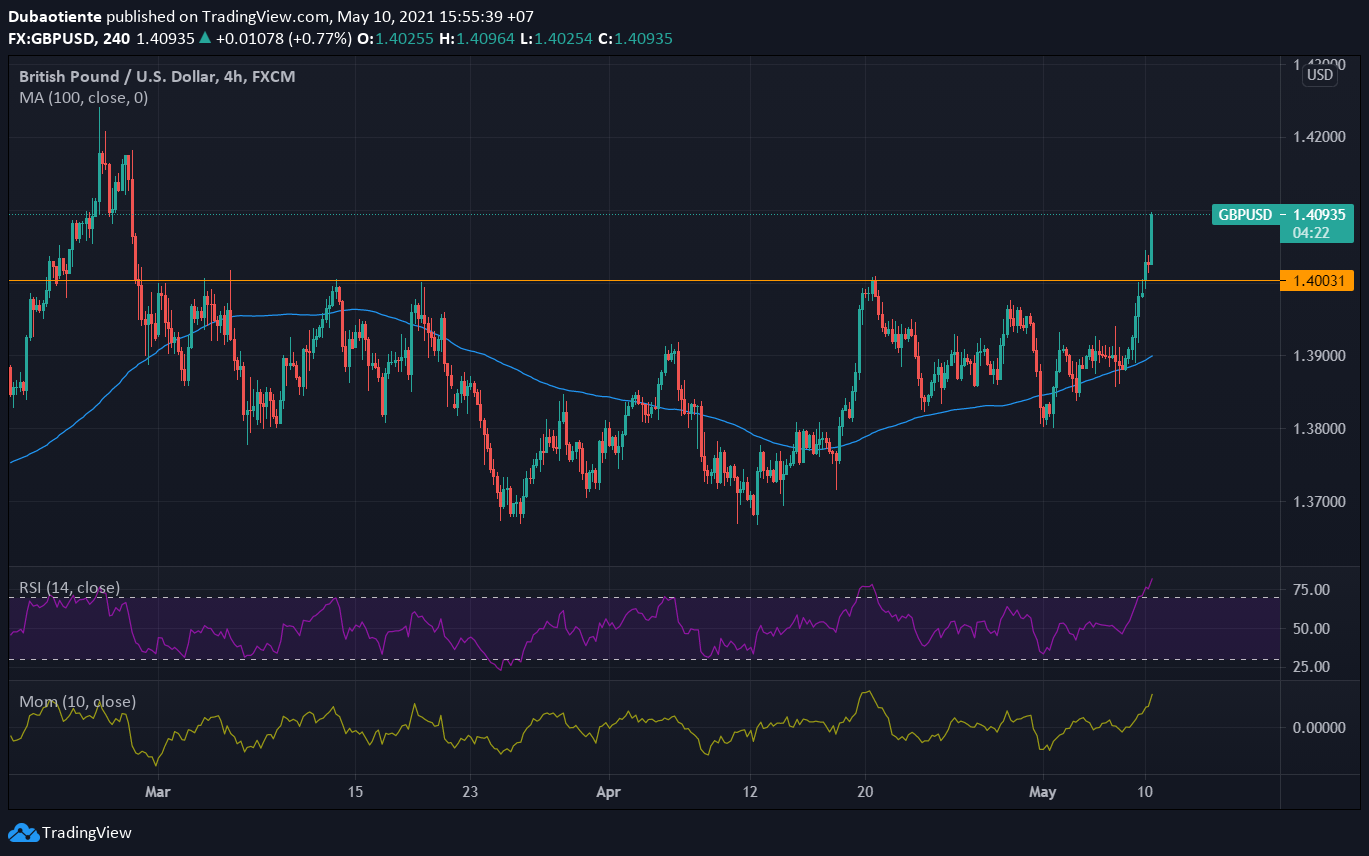Screen dimensions: 1369x856
Task: Click the British Pound / U.S. Dollar chart title
Action: click(x=157, y=77)
